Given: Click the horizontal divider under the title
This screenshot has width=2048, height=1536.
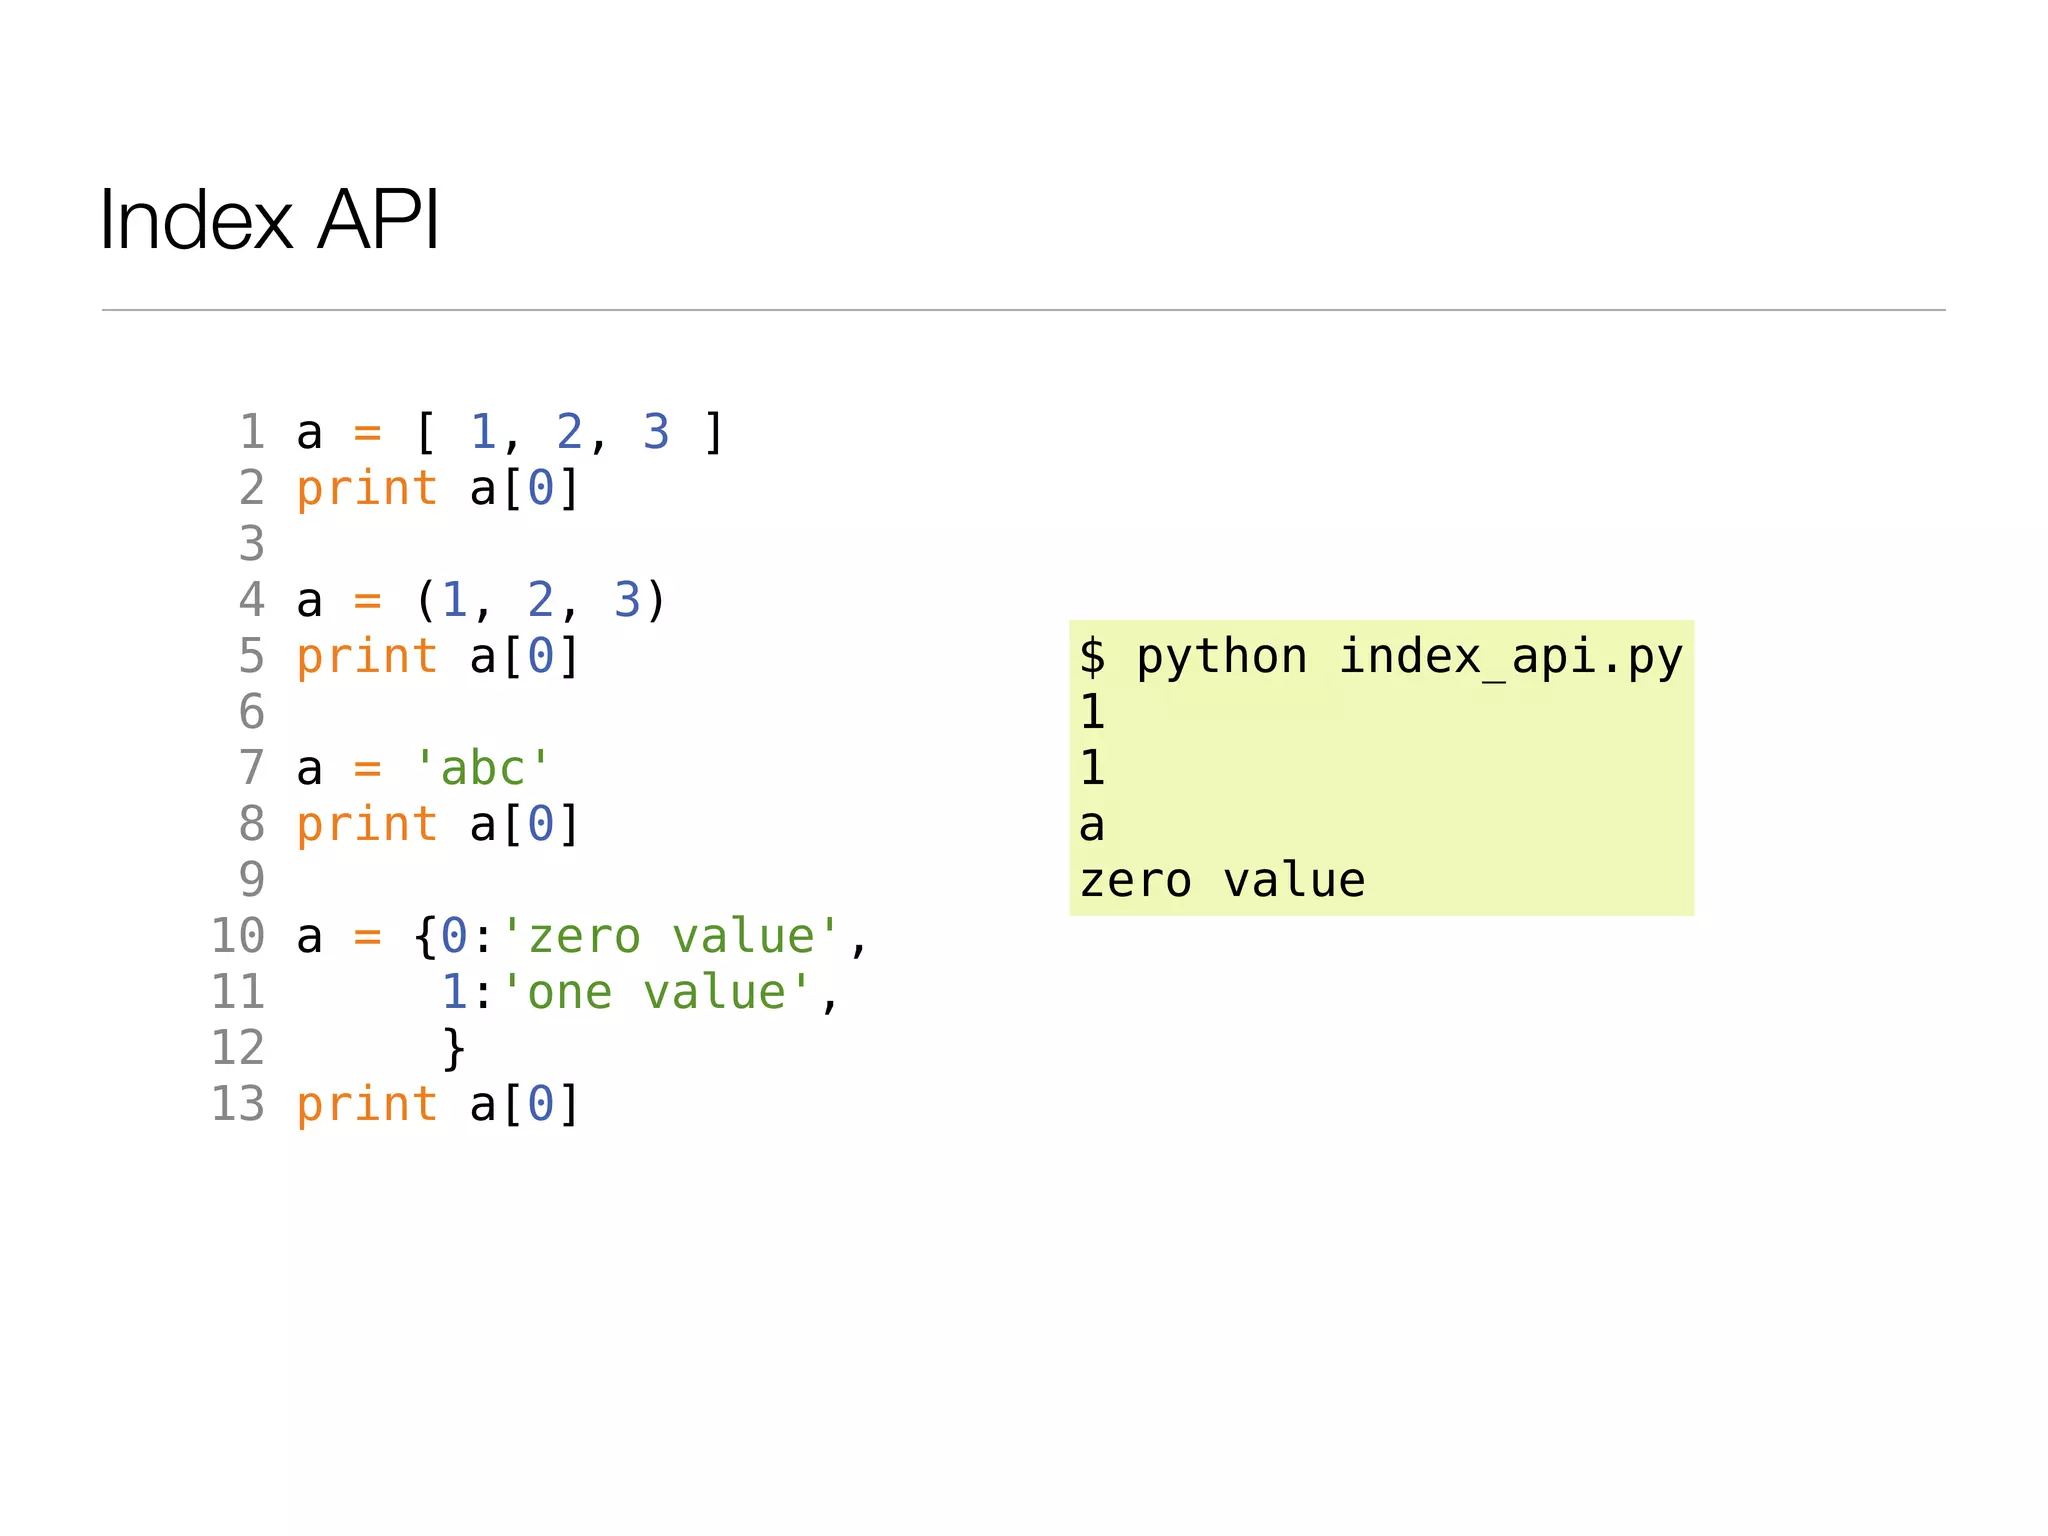Looking at the screenshot, I should tap(1023, 310).
